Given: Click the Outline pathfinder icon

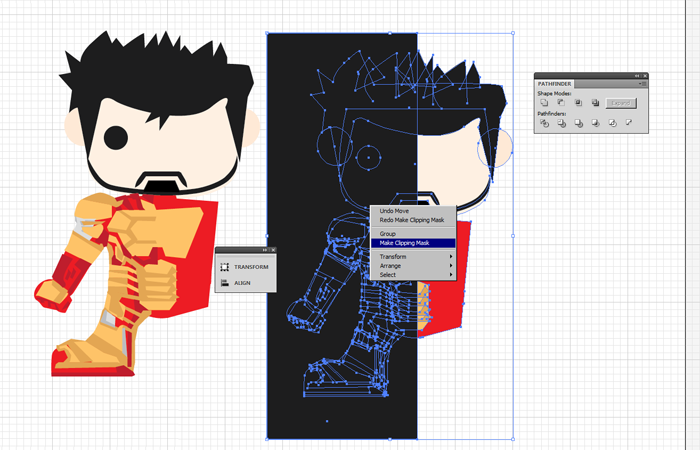Looking at the screenshot, I should (612, 123).
